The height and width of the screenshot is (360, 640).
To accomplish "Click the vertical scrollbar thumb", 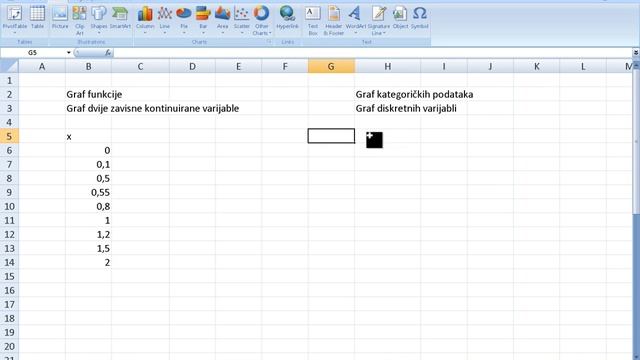I will [636, 141].
